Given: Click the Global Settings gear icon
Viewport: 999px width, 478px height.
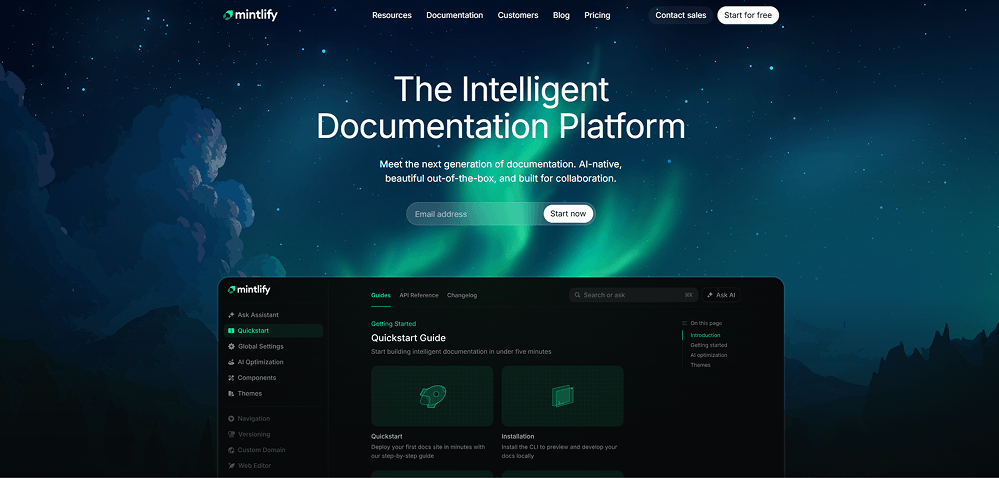Looking at the screenshot, I should [231, 347].
